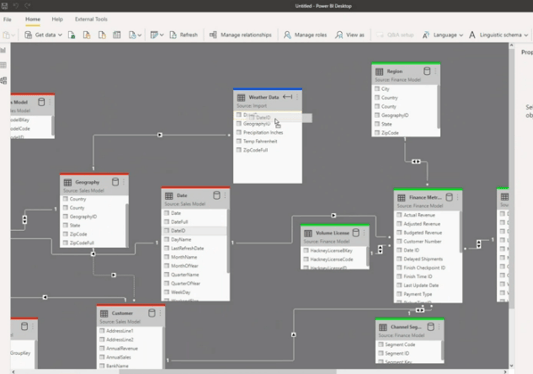Open more options on Weather Data table
533x374 pixels.
(x=297, y=97)
